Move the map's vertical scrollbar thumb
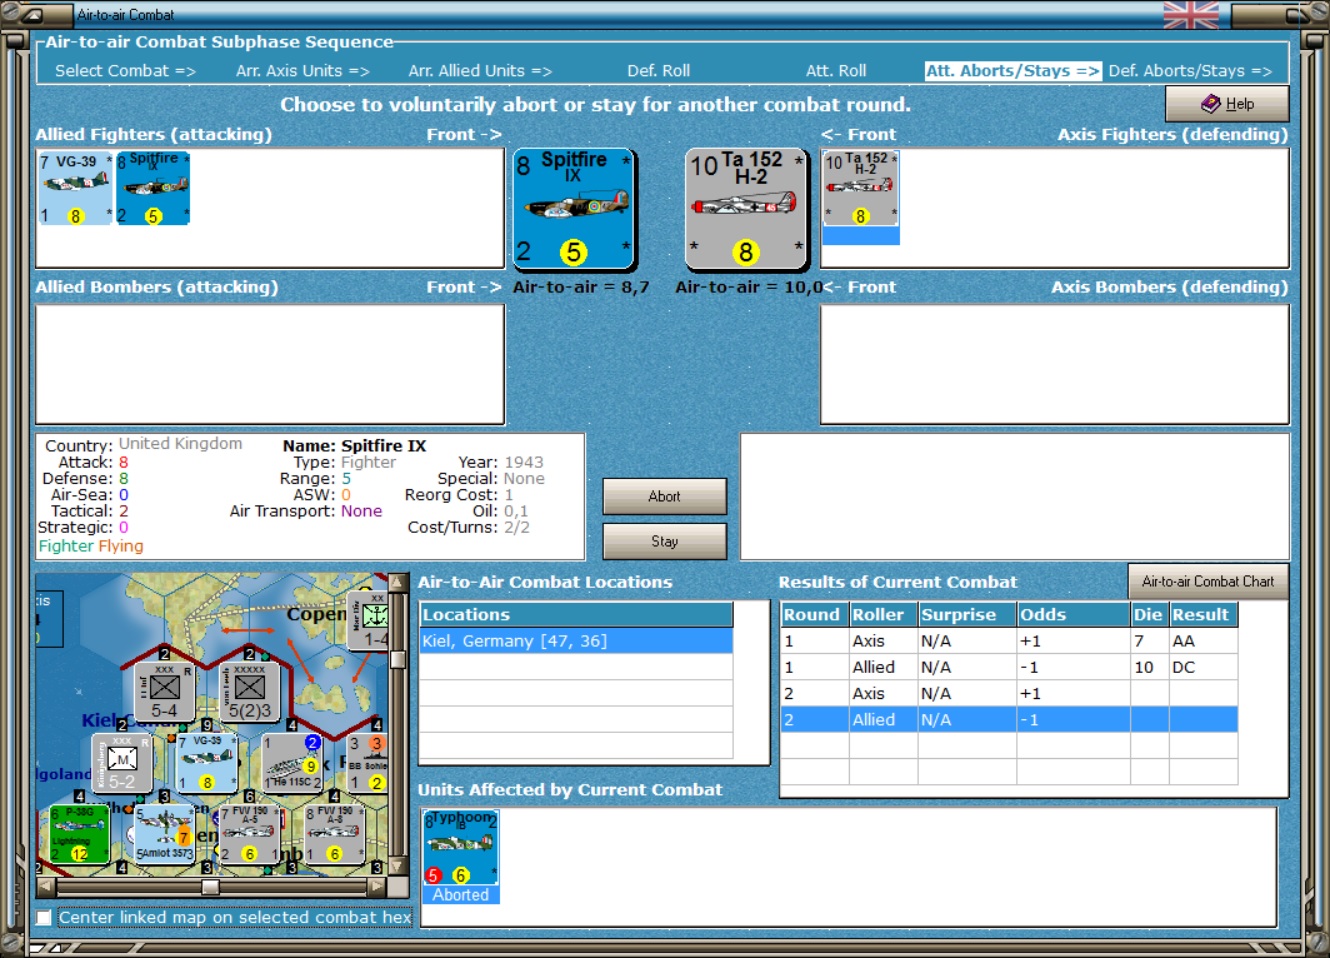This screenshot has height=958, width=1330. [398, 659]
